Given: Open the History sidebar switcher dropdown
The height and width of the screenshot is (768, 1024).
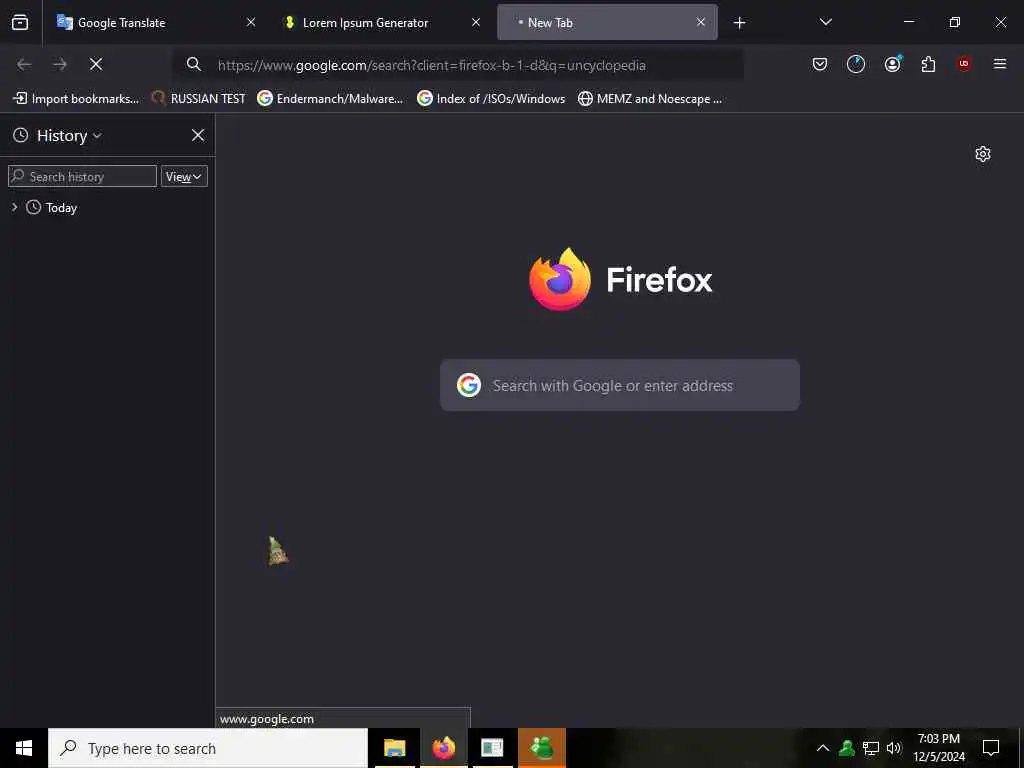Looking at the screenshot, I should click(x=58, y=135).
